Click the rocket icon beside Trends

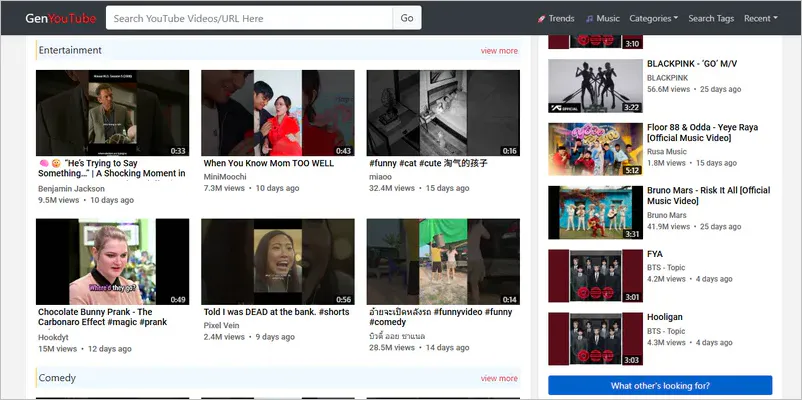tap(541, 19)
